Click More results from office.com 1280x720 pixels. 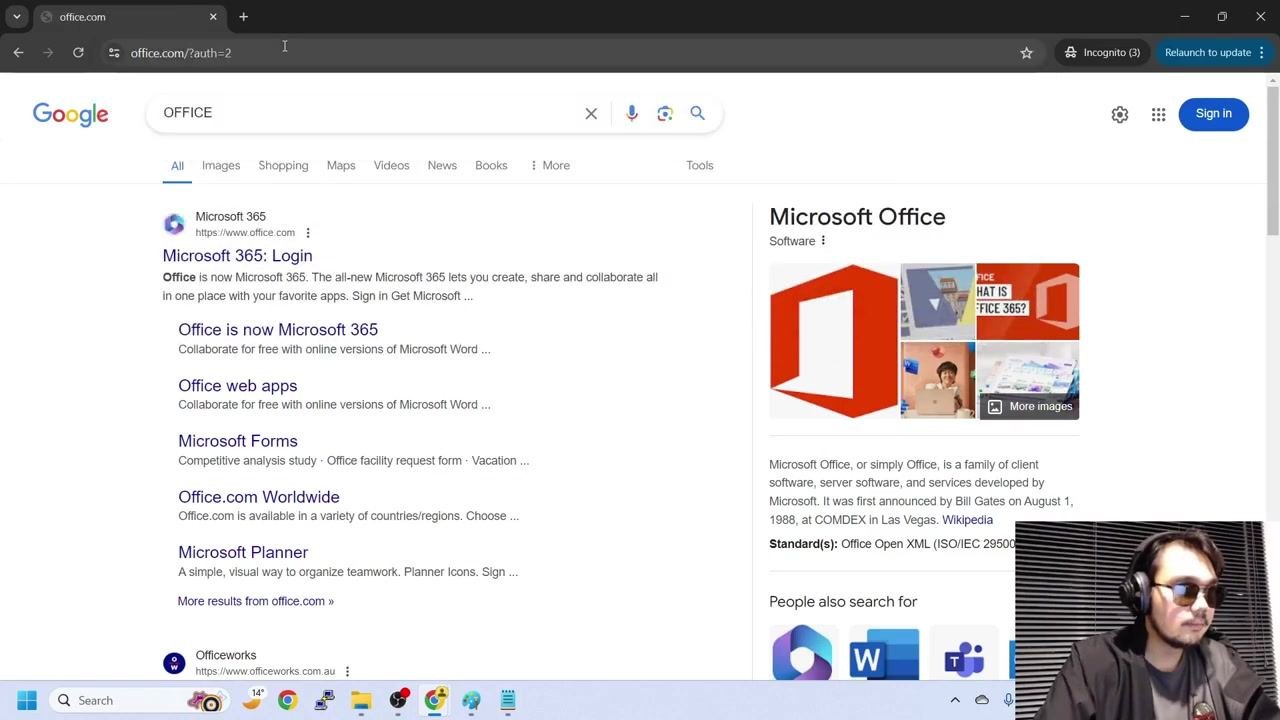click(x=255, y=601)
